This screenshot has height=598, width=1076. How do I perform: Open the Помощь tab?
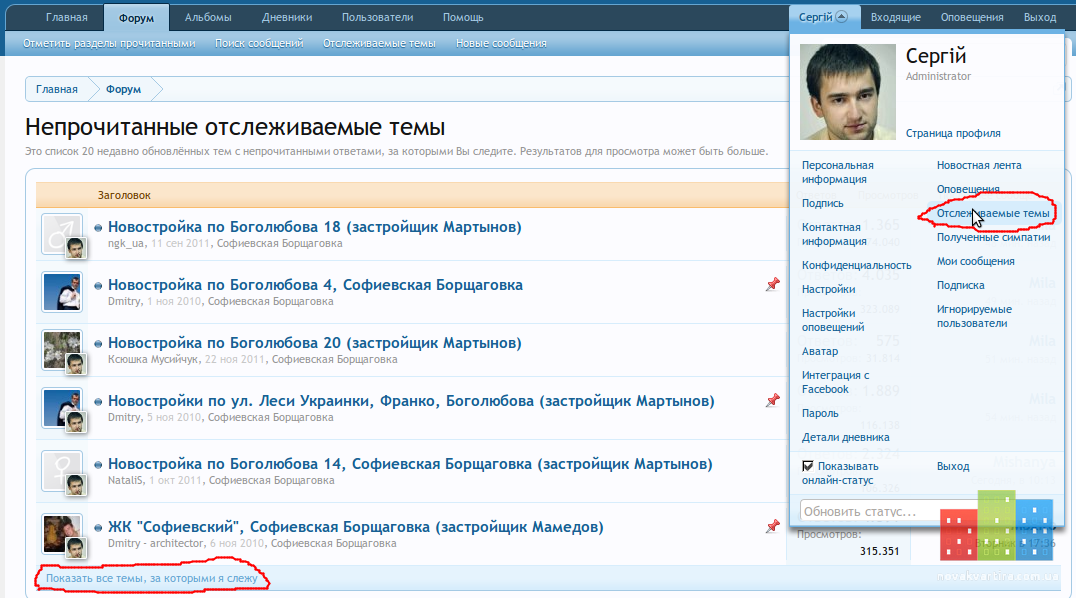pos(463,17)
